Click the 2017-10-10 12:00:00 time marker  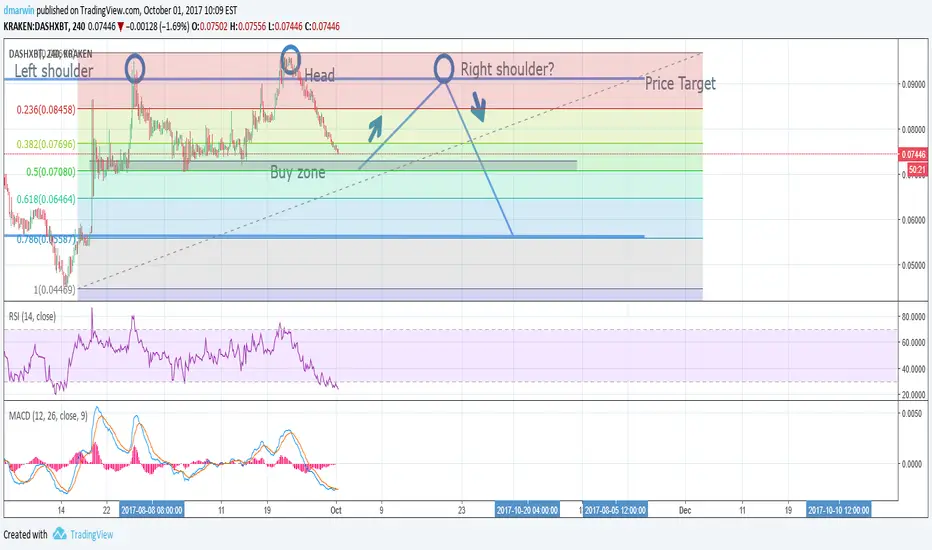839,510
